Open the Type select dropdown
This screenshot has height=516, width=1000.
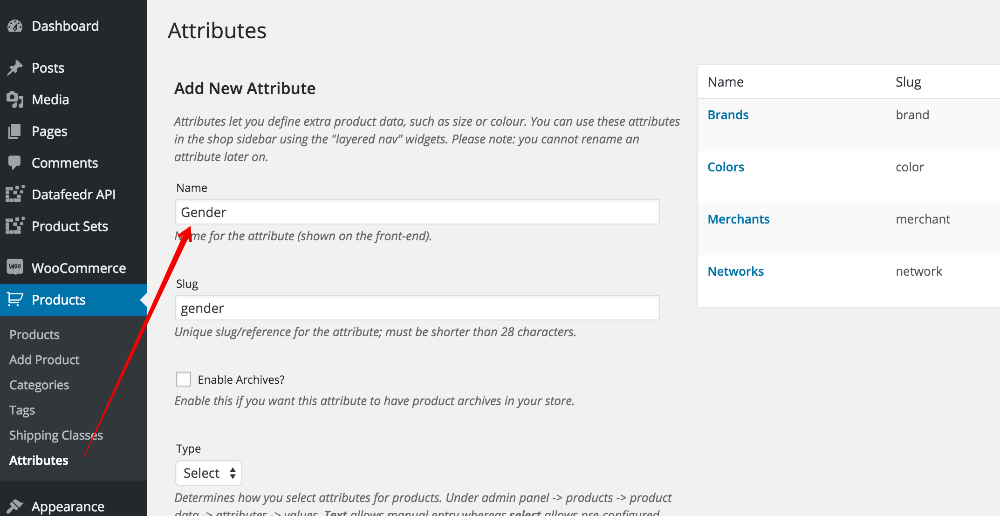[x=209, y=473]
